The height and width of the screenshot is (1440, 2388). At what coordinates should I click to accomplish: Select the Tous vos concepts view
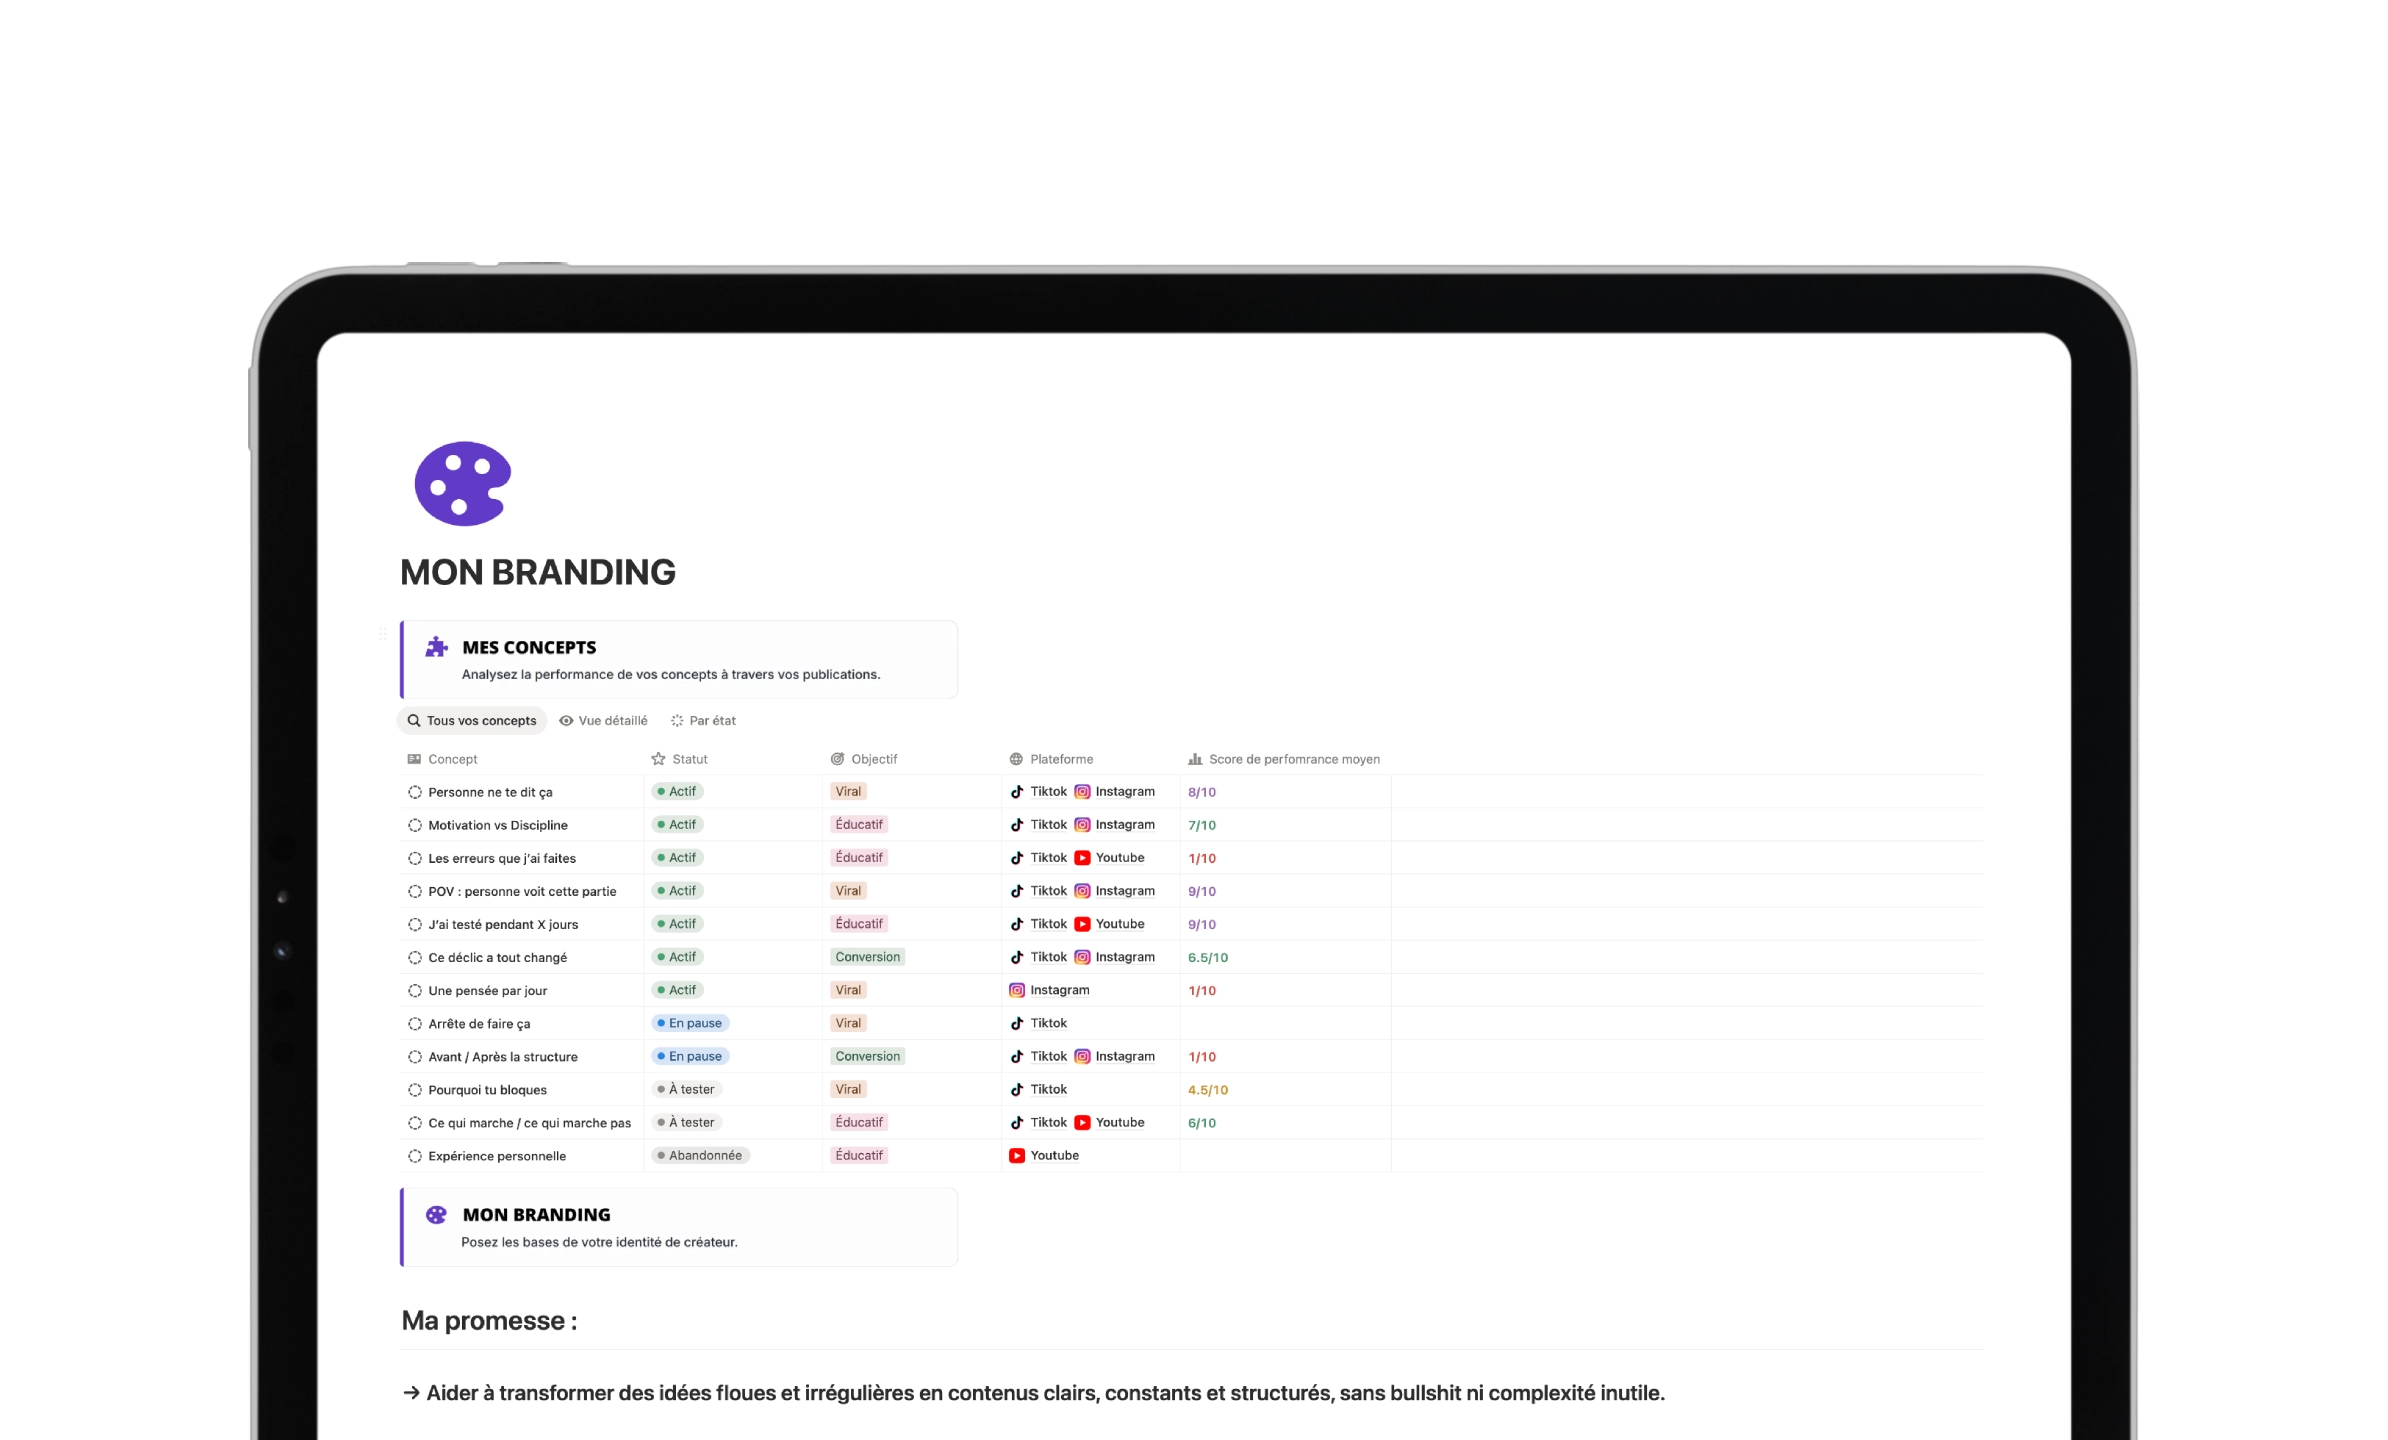(471, 720)
